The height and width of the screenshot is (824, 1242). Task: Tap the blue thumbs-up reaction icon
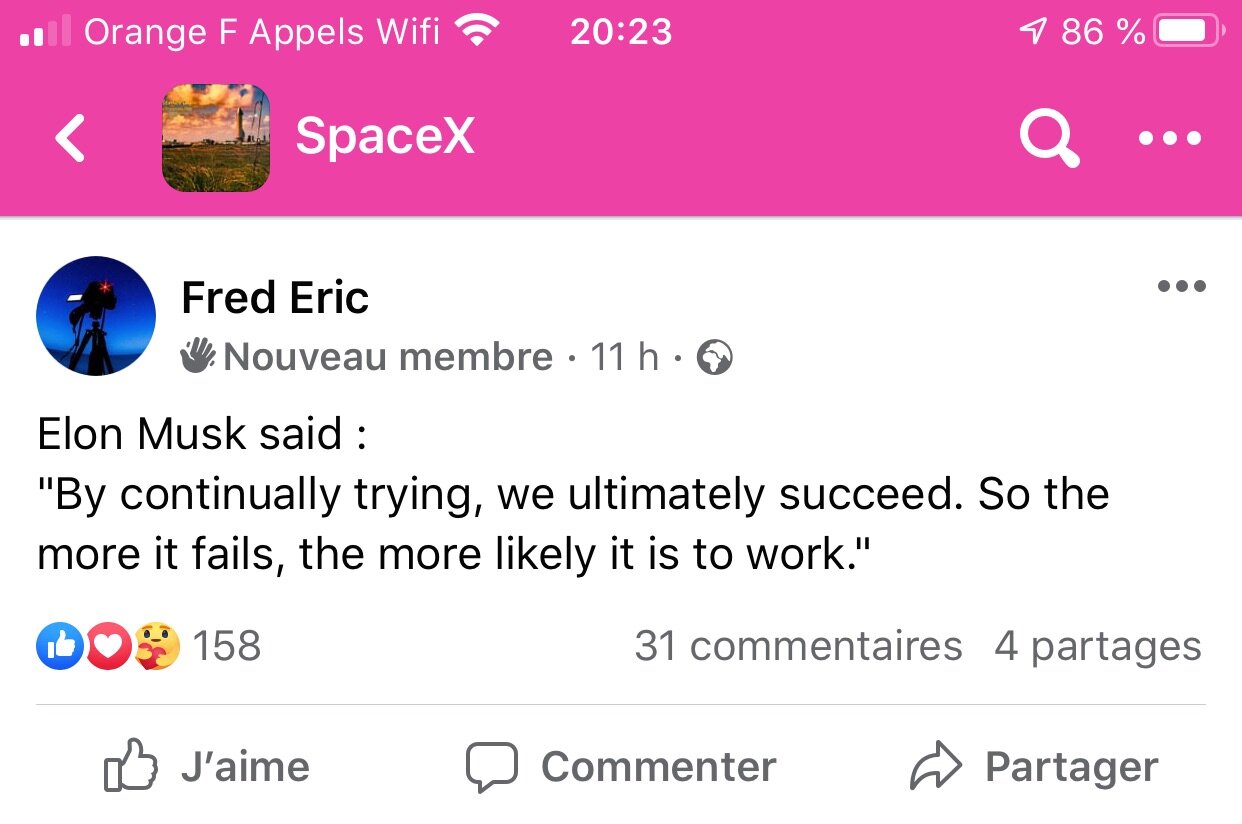(x=59, y=646)
